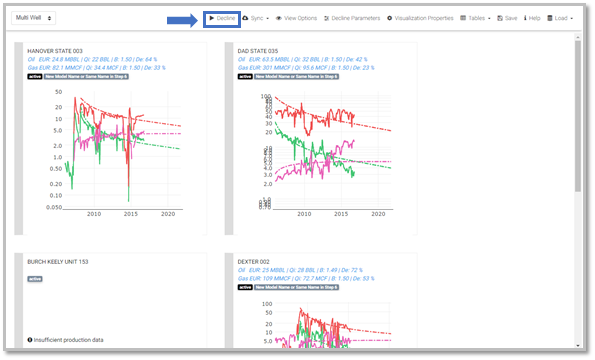Open Decline Parameters
This screenshot has height=360, width=595.
[x=352, y=18]
